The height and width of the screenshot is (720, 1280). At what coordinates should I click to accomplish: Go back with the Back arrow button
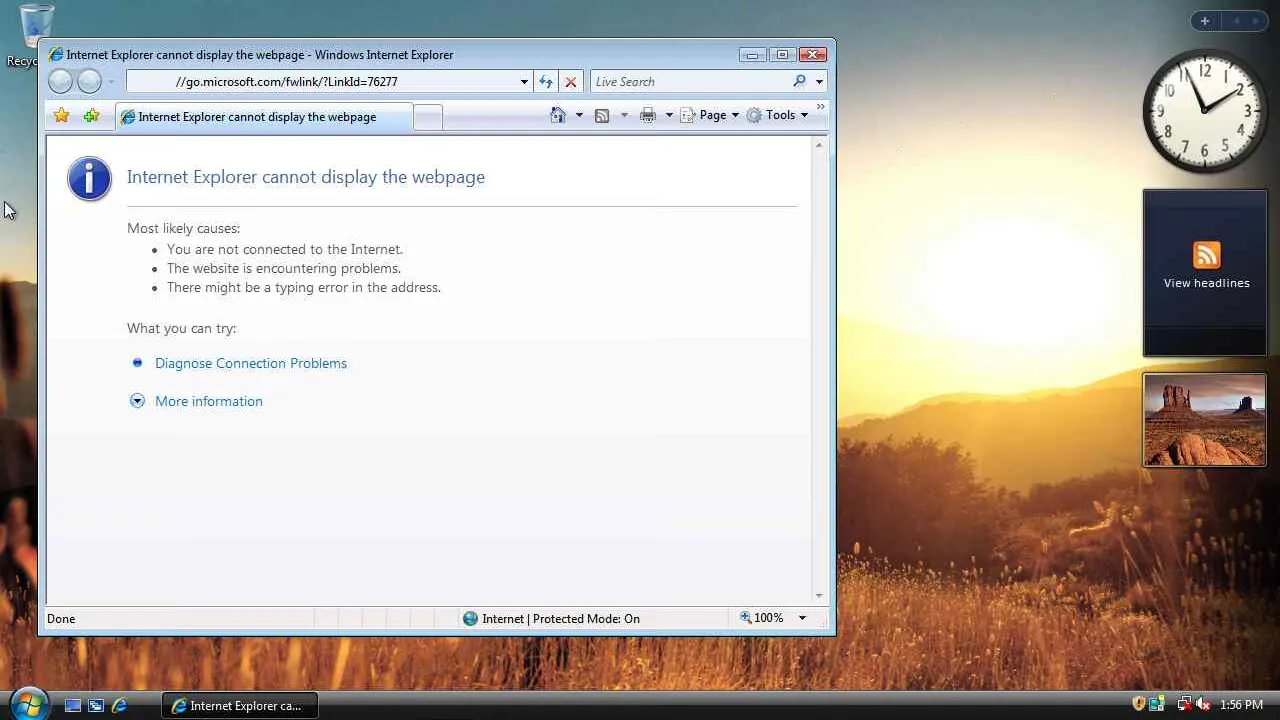pyautogui.click(x=60, y=82)
